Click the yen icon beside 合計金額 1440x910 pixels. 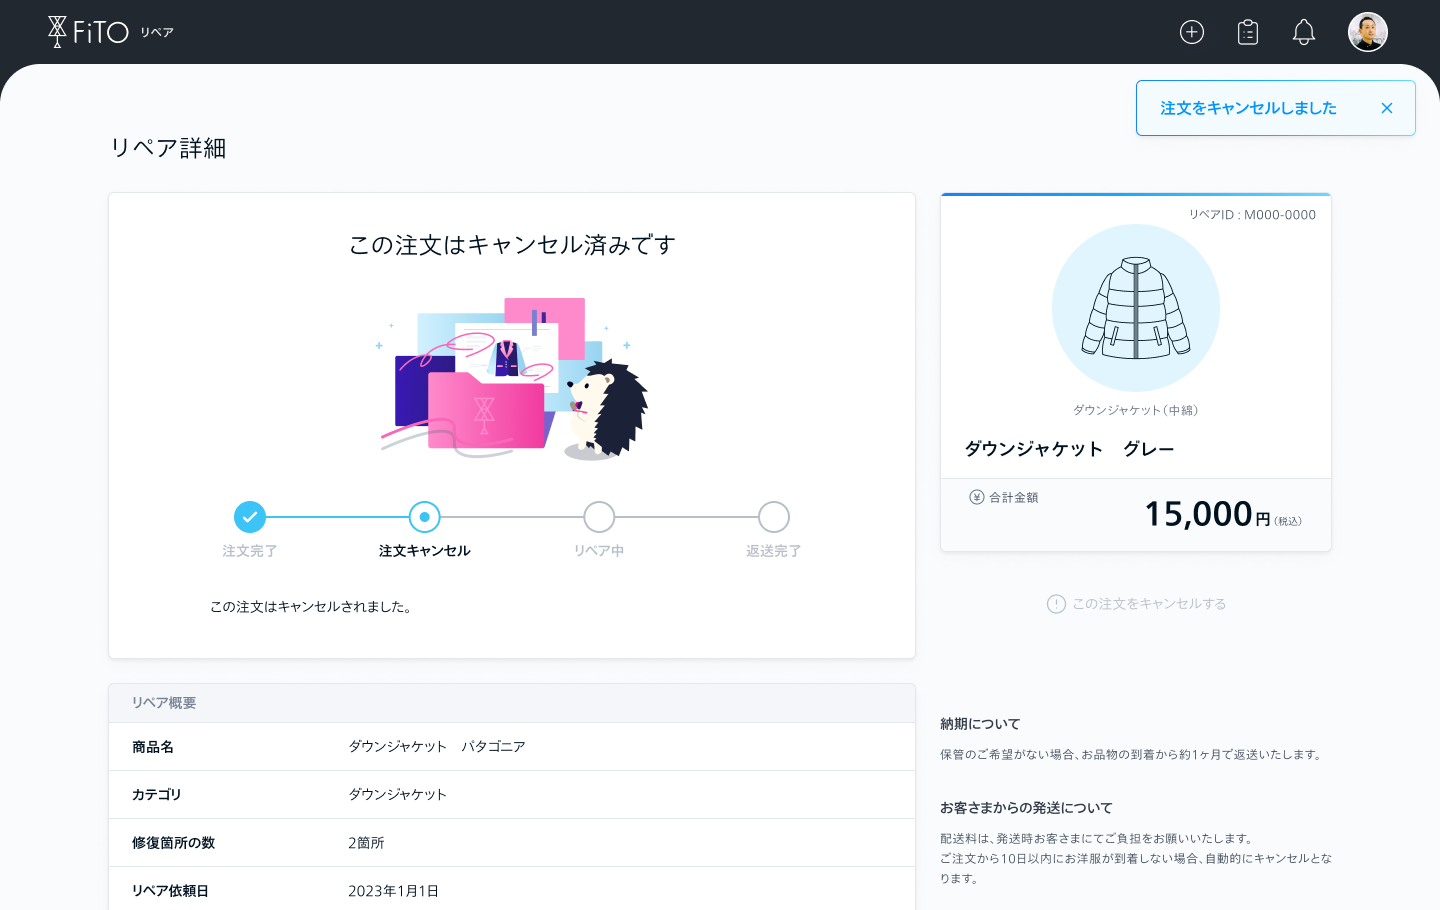[x=976, y=496]
